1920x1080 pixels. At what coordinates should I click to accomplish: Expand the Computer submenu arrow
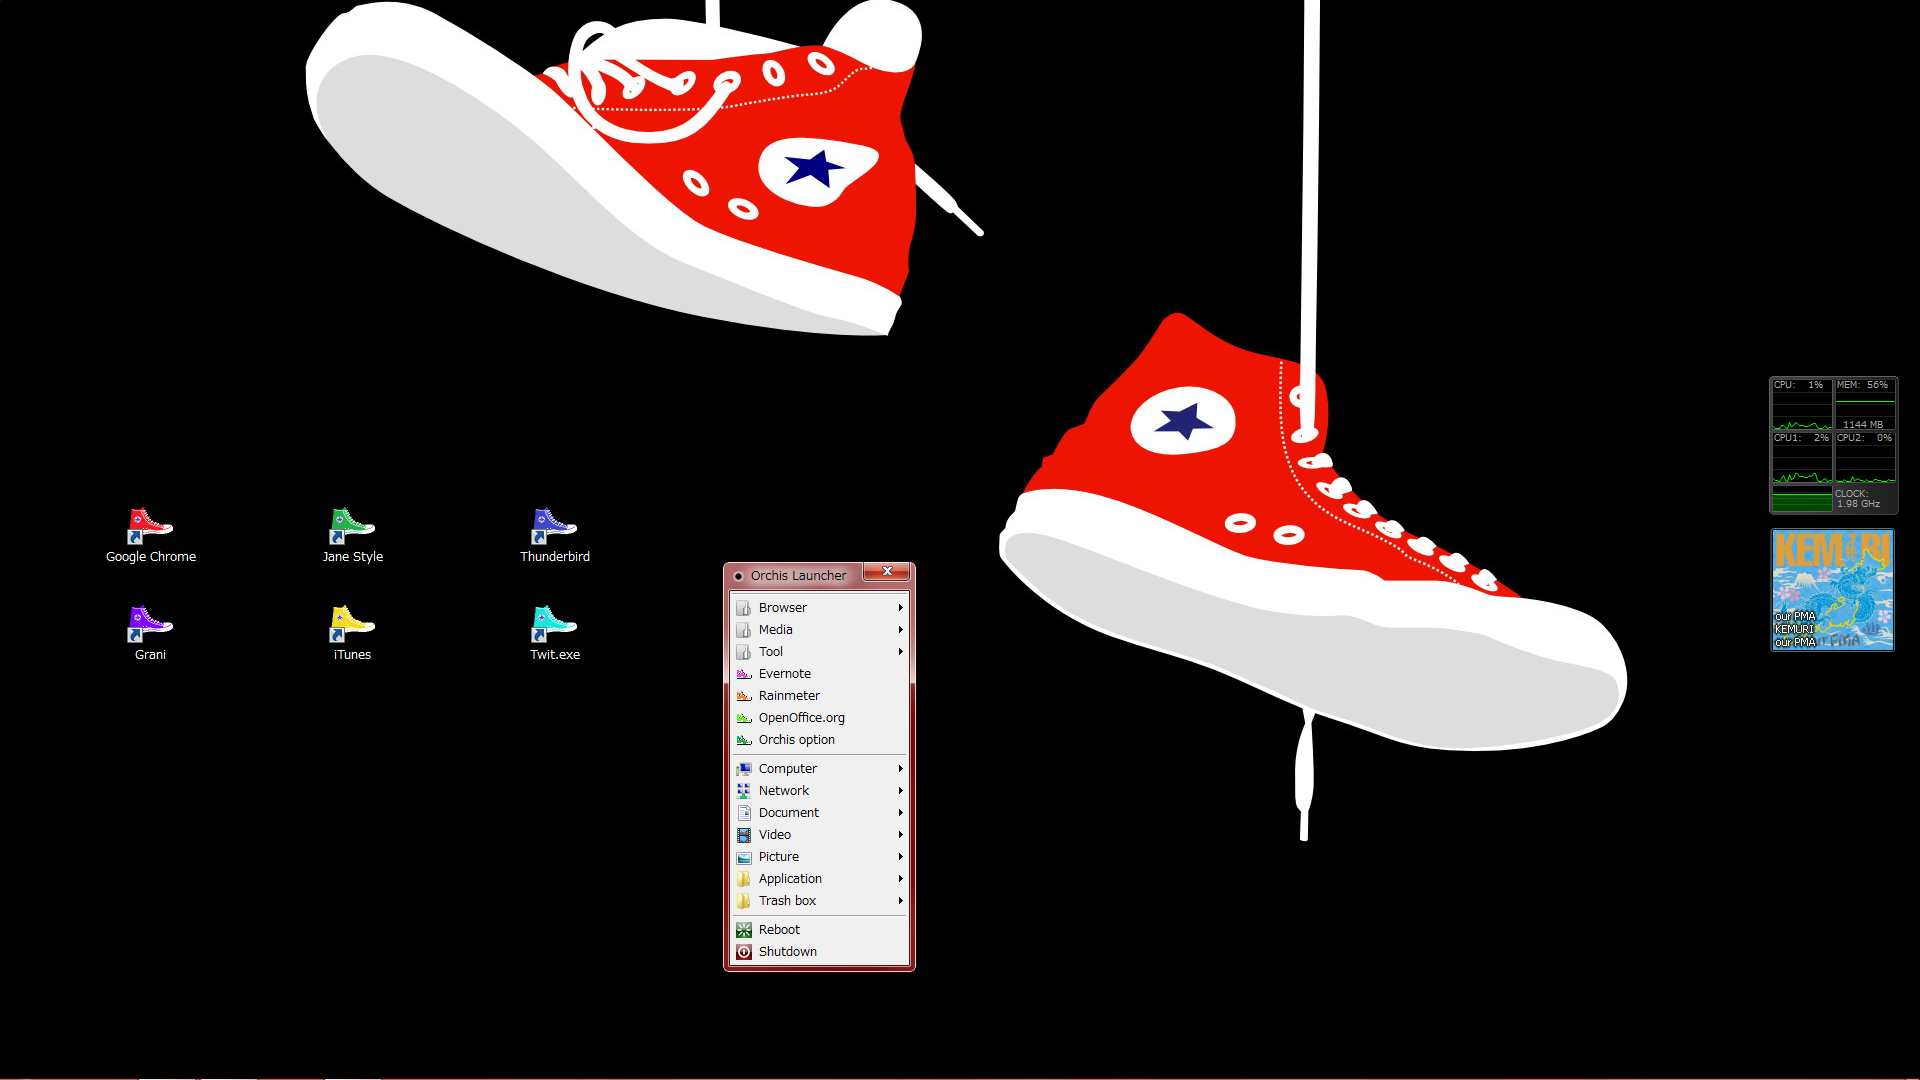click(x=900, y=769)
